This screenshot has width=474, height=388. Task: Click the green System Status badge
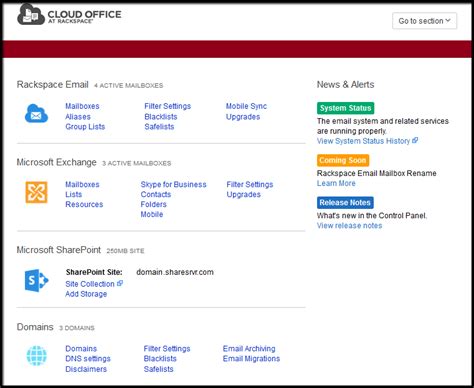pyautogui.click(x=345, y=108)
